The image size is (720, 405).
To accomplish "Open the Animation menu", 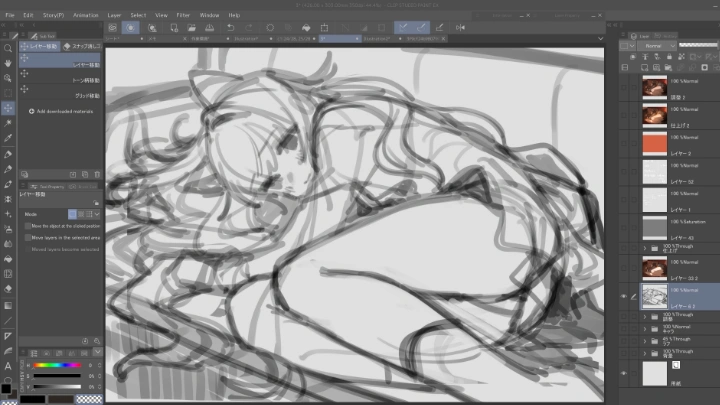I will point(86,16).
